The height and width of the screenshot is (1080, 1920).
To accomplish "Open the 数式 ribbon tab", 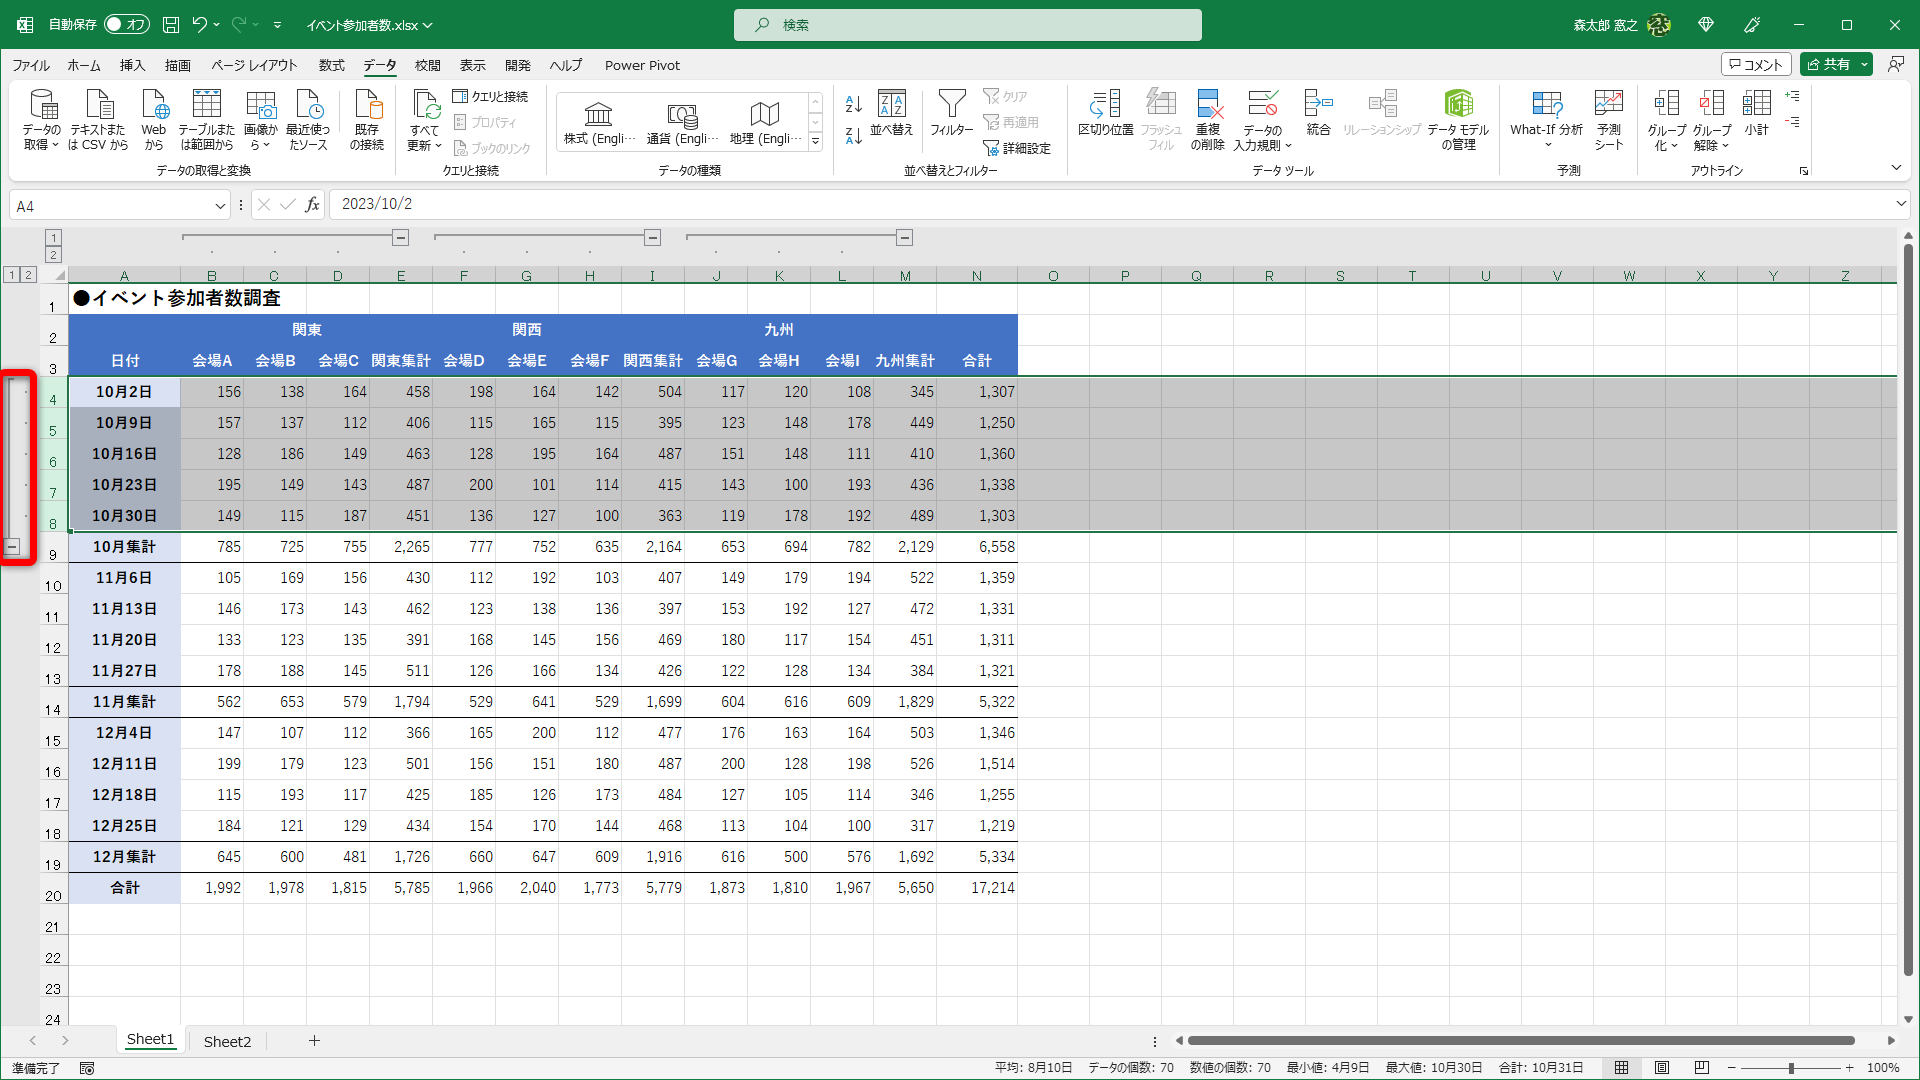I will point(331,65).
